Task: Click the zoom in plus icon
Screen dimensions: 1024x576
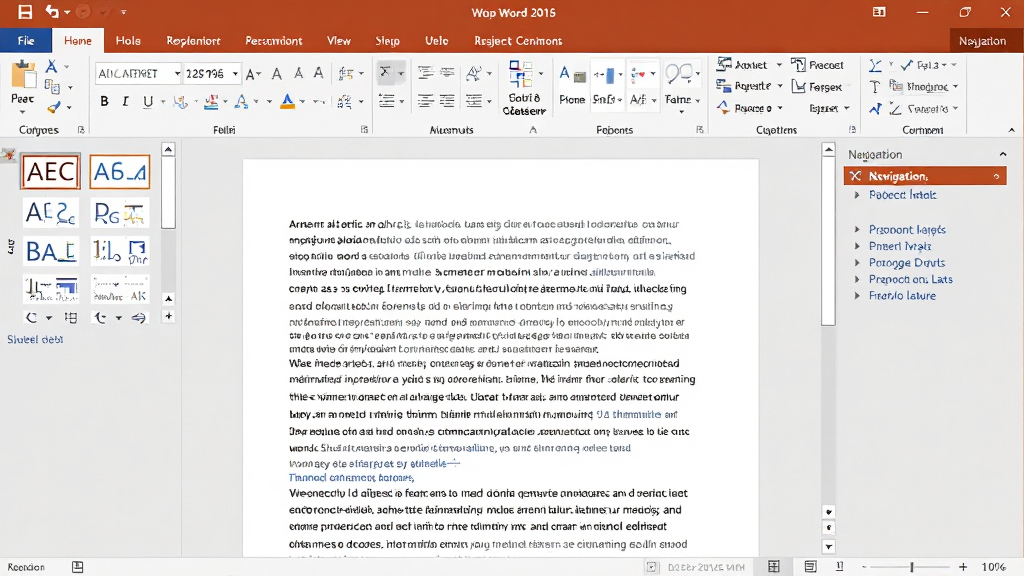Action: pyautogui.click(x=963, y=567)
